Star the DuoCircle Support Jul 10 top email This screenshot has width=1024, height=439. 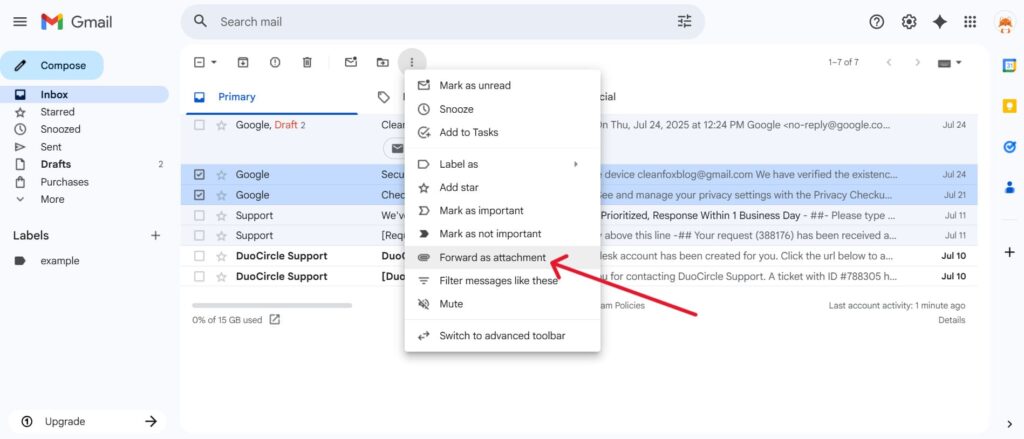(x=221, y=256)
